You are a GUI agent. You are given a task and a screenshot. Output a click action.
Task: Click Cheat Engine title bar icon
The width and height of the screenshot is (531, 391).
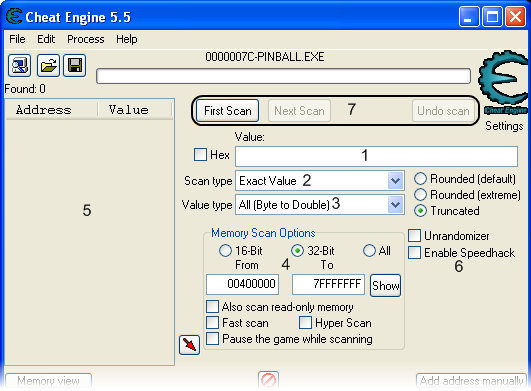tap(14, 16)
